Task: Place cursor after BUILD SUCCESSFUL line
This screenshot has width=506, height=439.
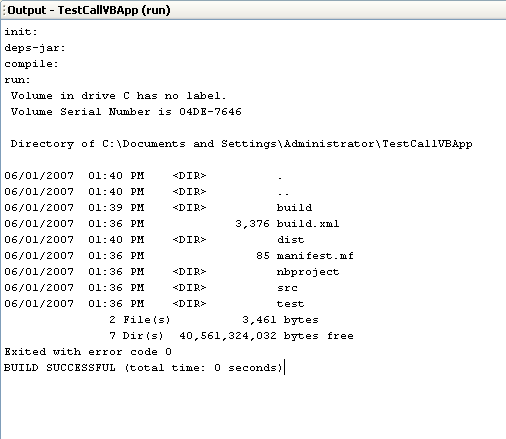Action: point(284,368)
